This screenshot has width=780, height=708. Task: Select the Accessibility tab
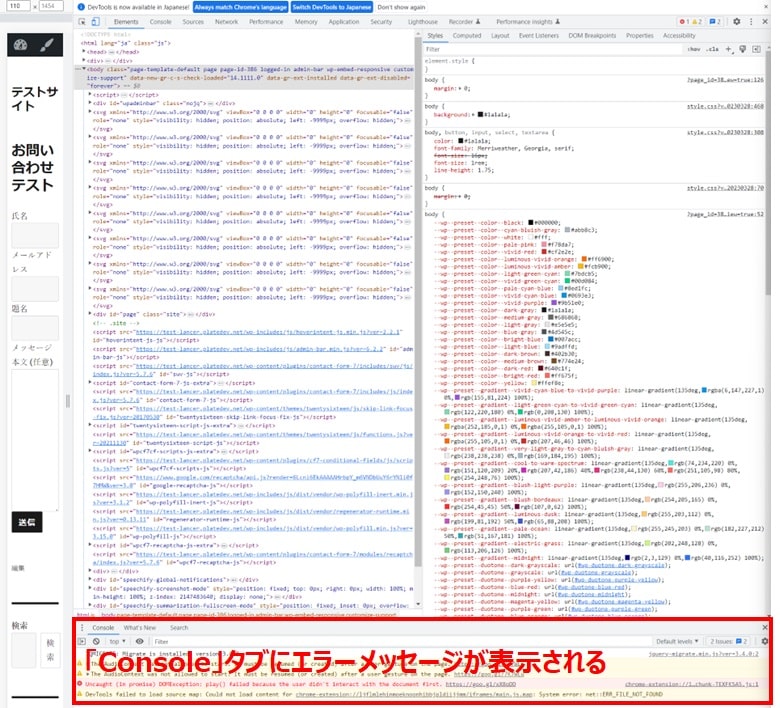(x=679, y=36)
